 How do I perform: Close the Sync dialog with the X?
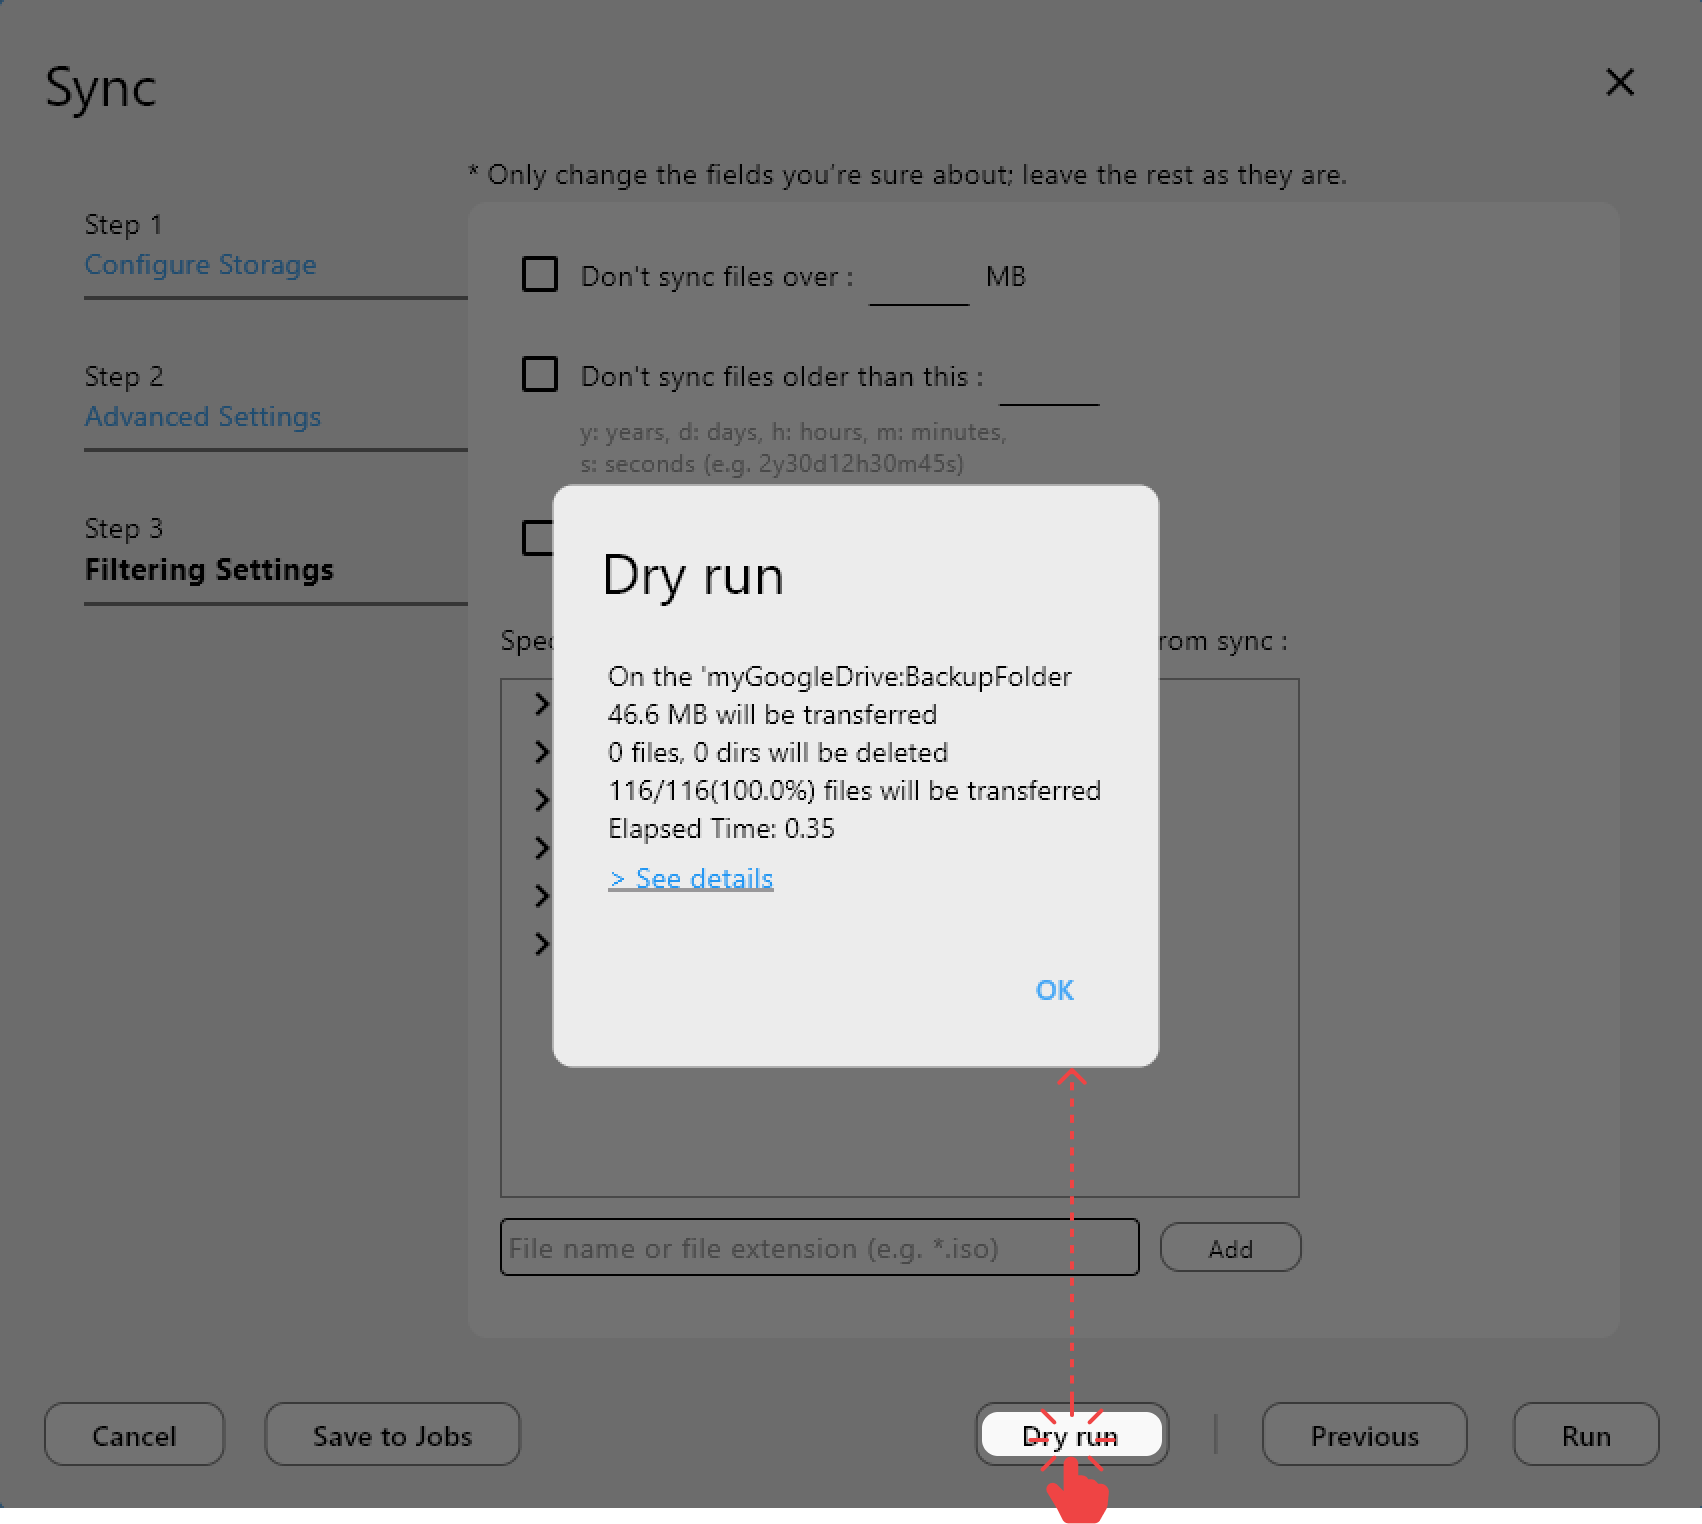1620,83
